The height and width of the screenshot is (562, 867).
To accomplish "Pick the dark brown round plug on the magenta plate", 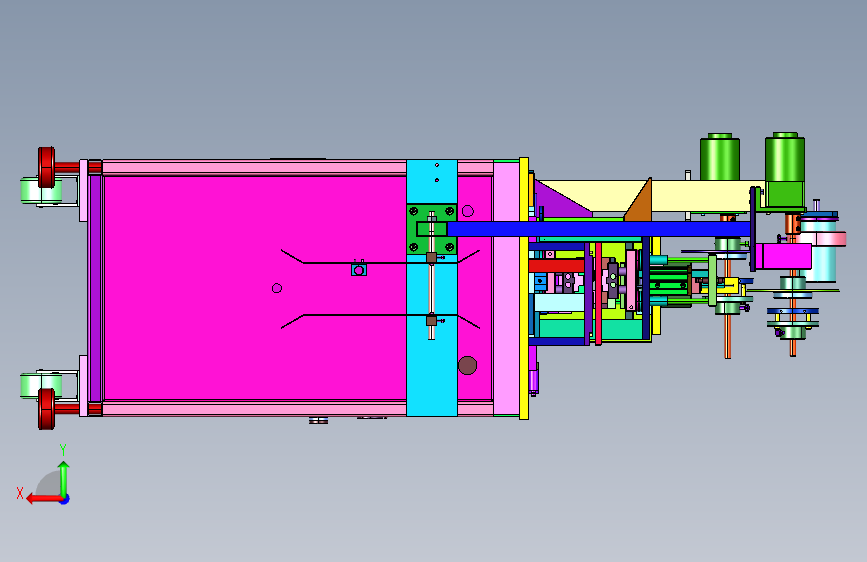I will 467,365.
